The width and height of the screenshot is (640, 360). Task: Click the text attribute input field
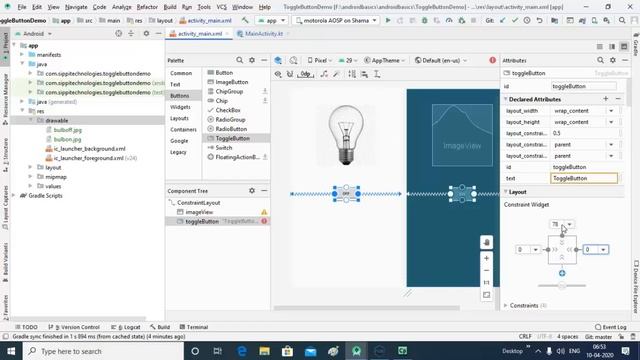(x=584, y=178)
